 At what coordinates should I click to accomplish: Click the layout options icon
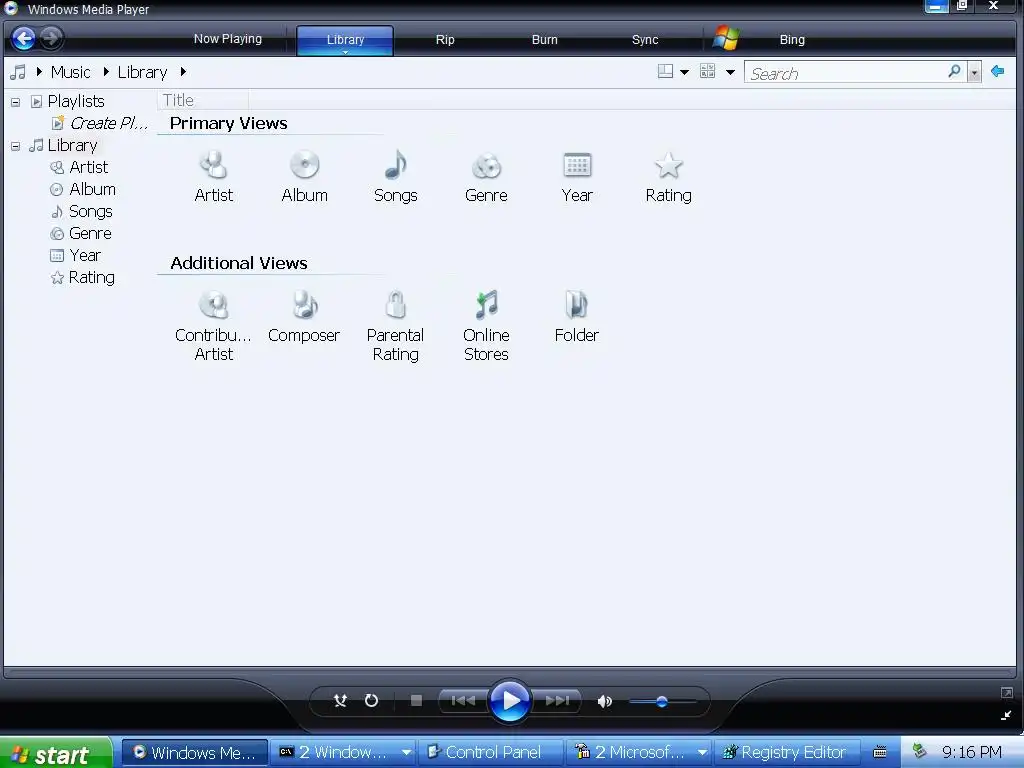(665, 71)
